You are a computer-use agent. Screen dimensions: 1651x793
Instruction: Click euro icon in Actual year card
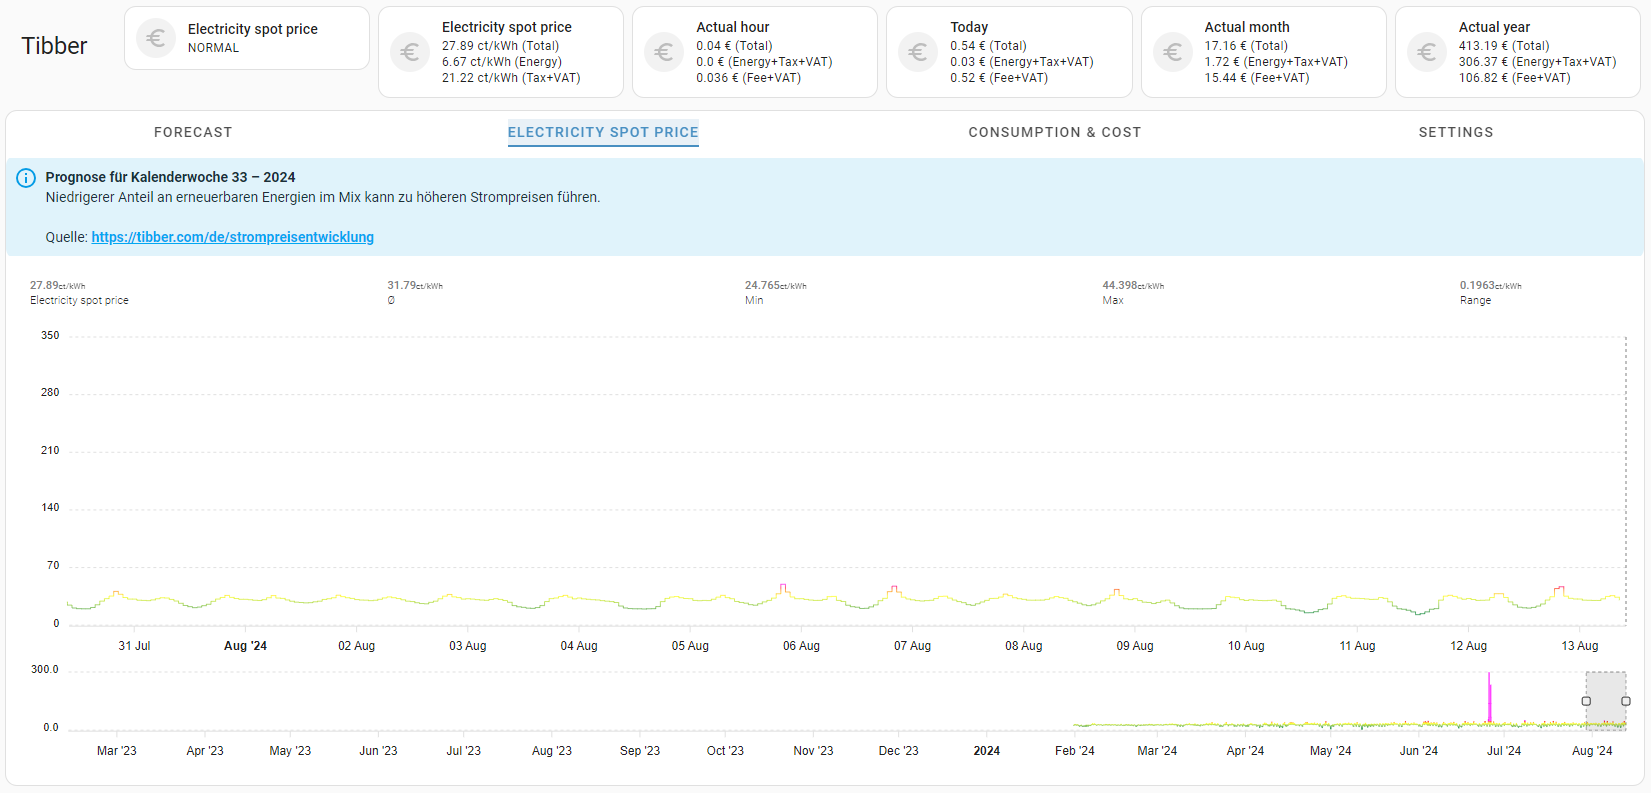[1427, 52]
